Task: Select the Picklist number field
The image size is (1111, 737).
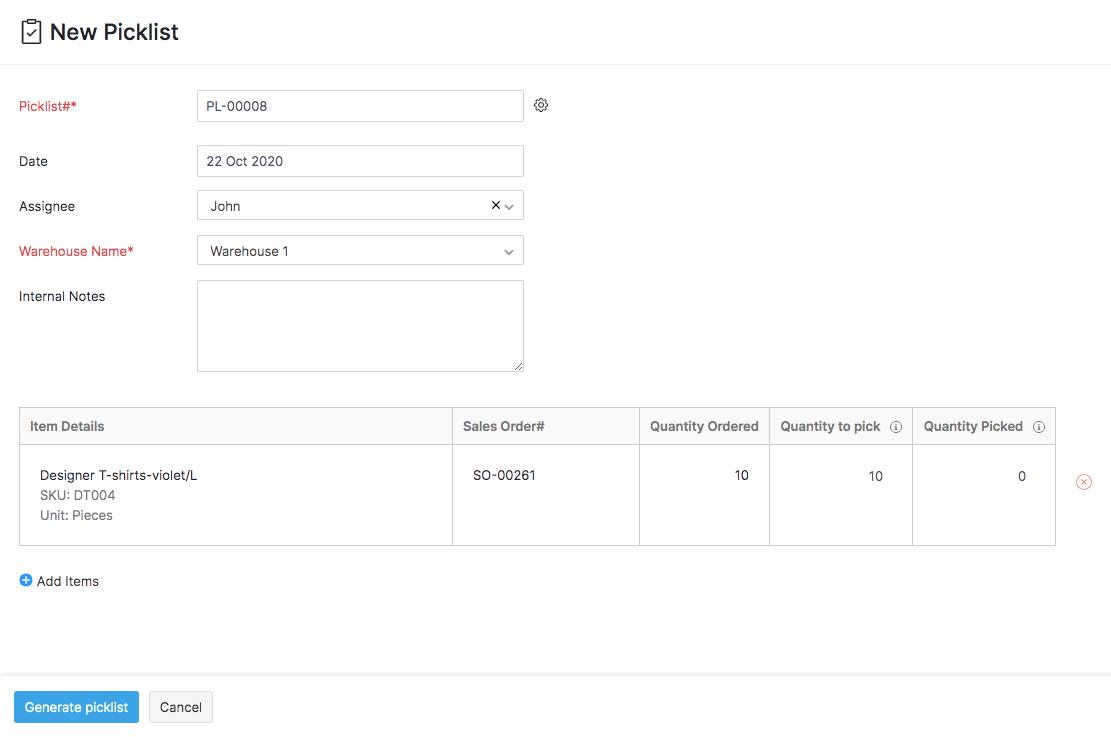Action: [x=360, y=105]
